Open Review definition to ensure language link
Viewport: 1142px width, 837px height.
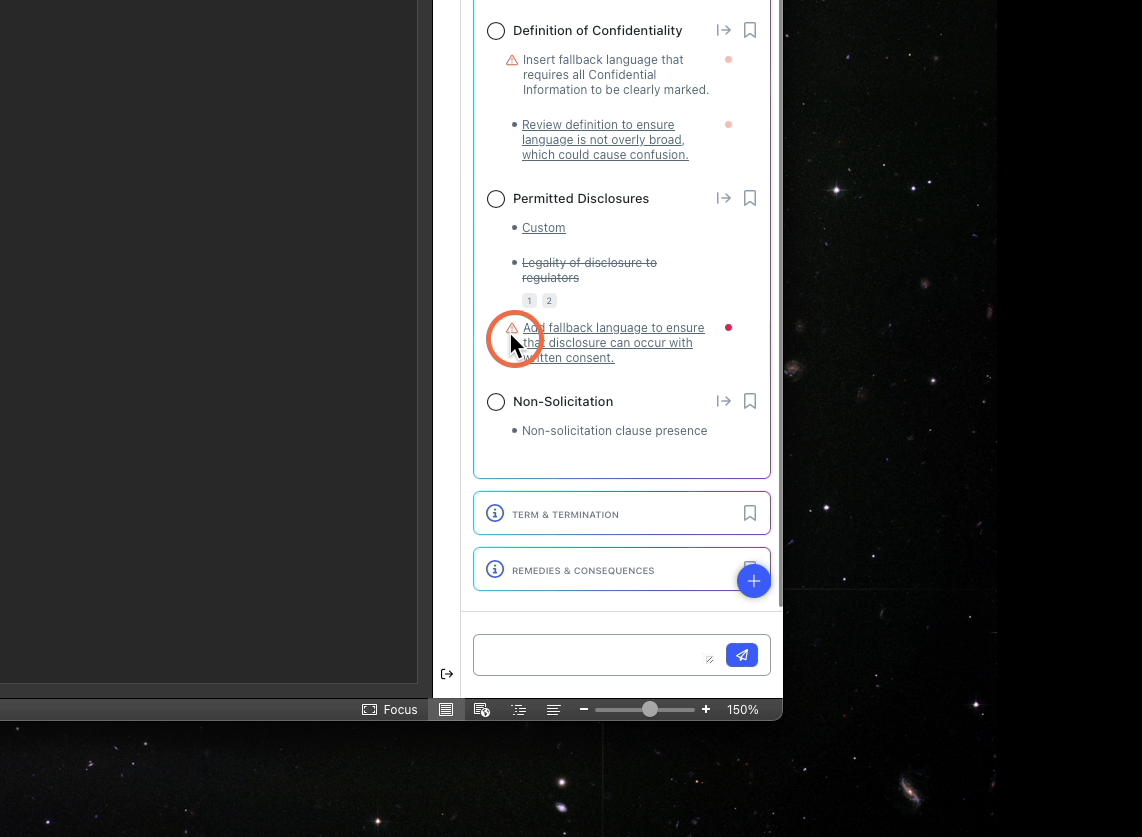tap(605, 140)
